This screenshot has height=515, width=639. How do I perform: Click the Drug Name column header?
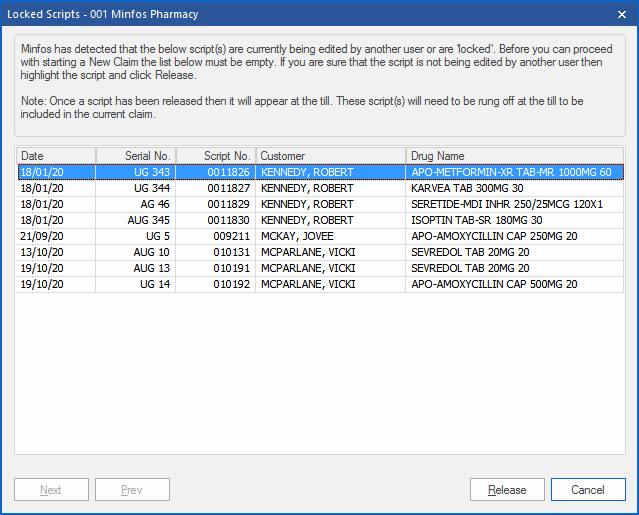515,156
